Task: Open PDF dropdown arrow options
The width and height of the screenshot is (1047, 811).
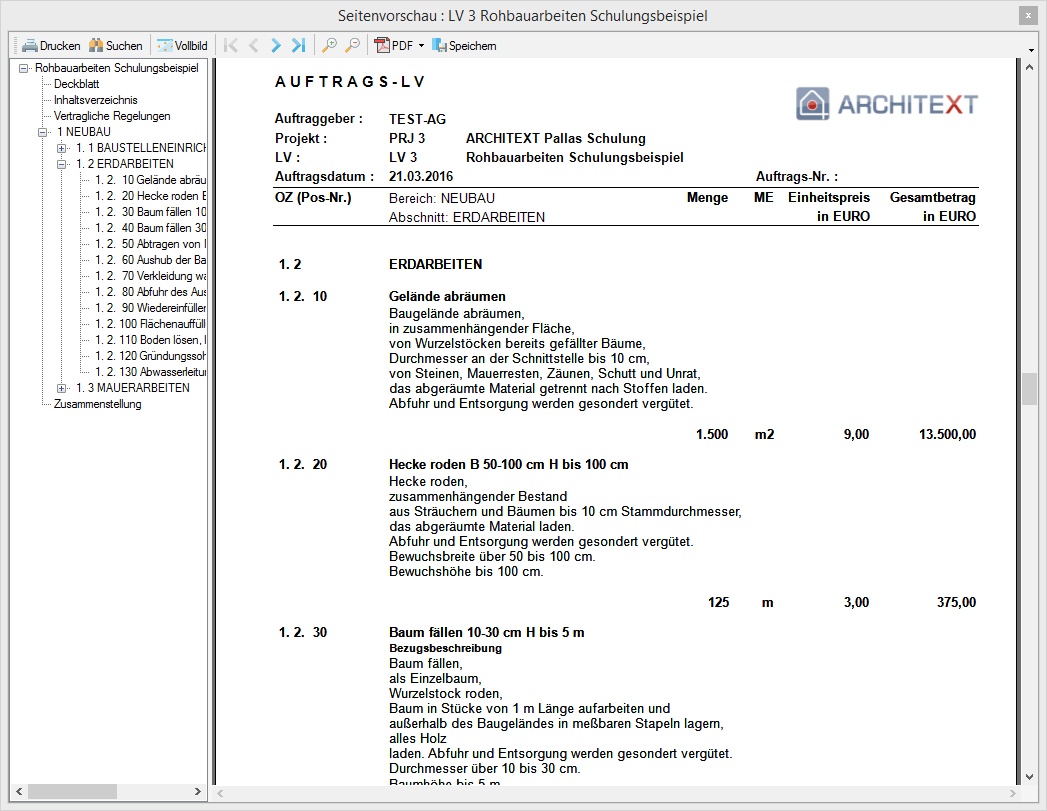Action: [421, 45]
